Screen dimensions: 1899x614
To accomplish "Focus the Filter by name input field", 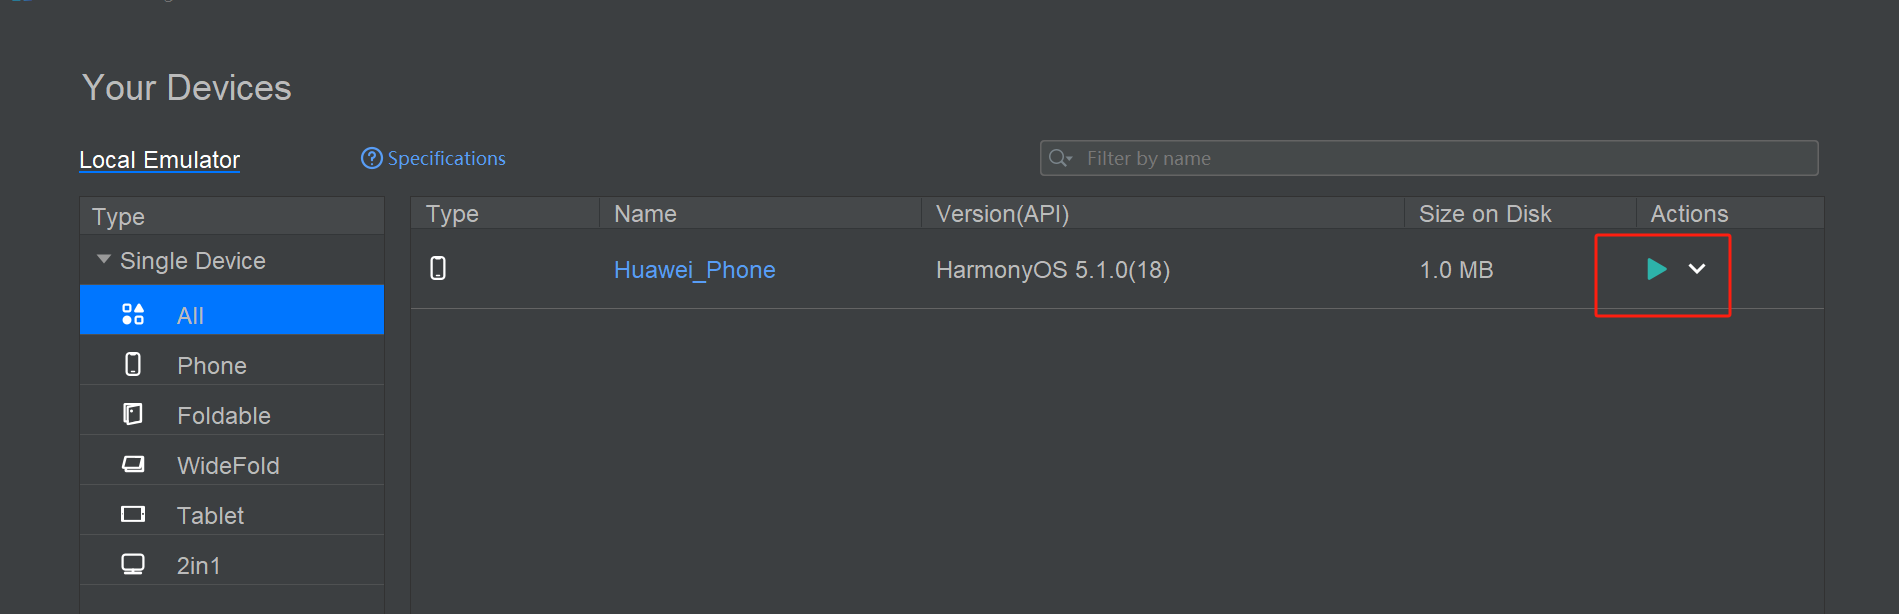I will point(1440,158).
